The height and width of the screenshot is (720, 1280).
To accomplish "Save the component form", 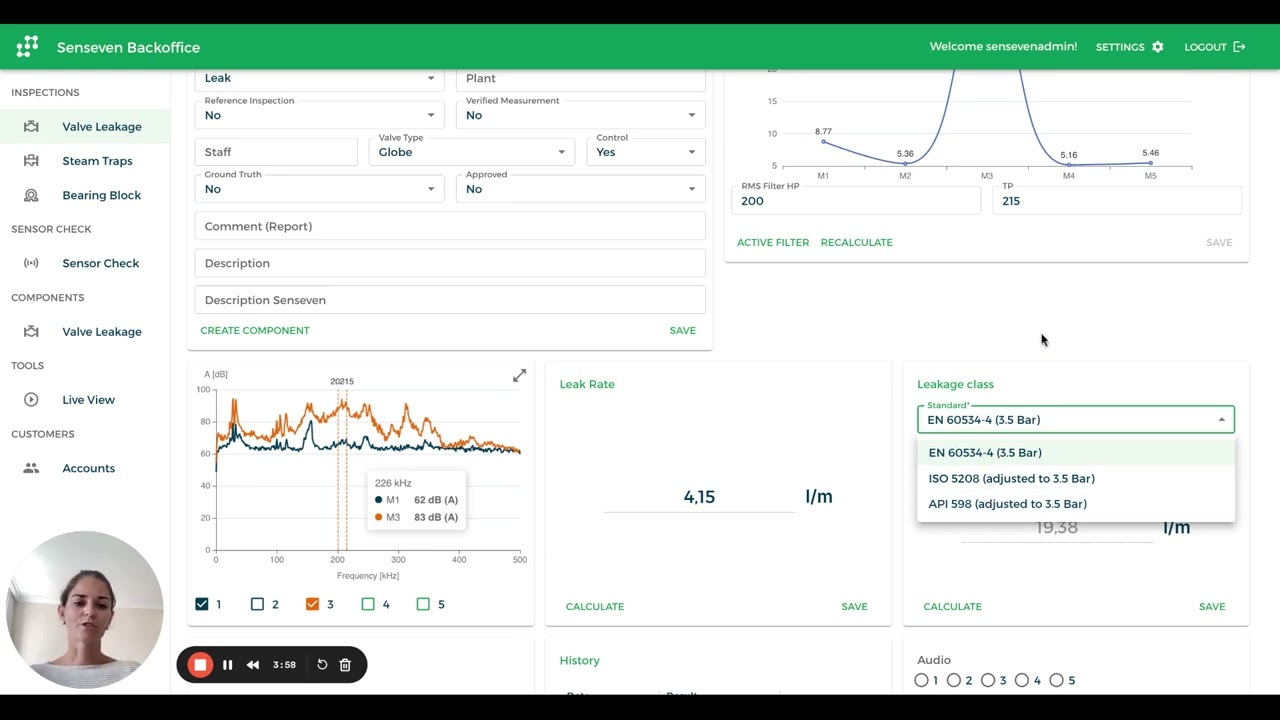I will tap(683, 330).
